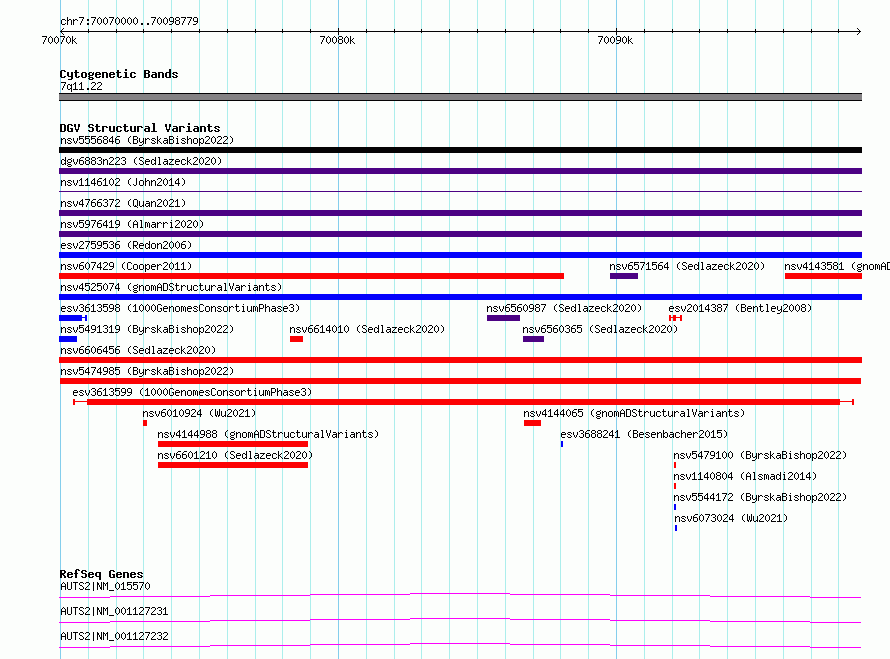Select the gray 7q11.22 cytoband bar
Viewport: 890px width, 659px height.
click(x=460, y=97)
